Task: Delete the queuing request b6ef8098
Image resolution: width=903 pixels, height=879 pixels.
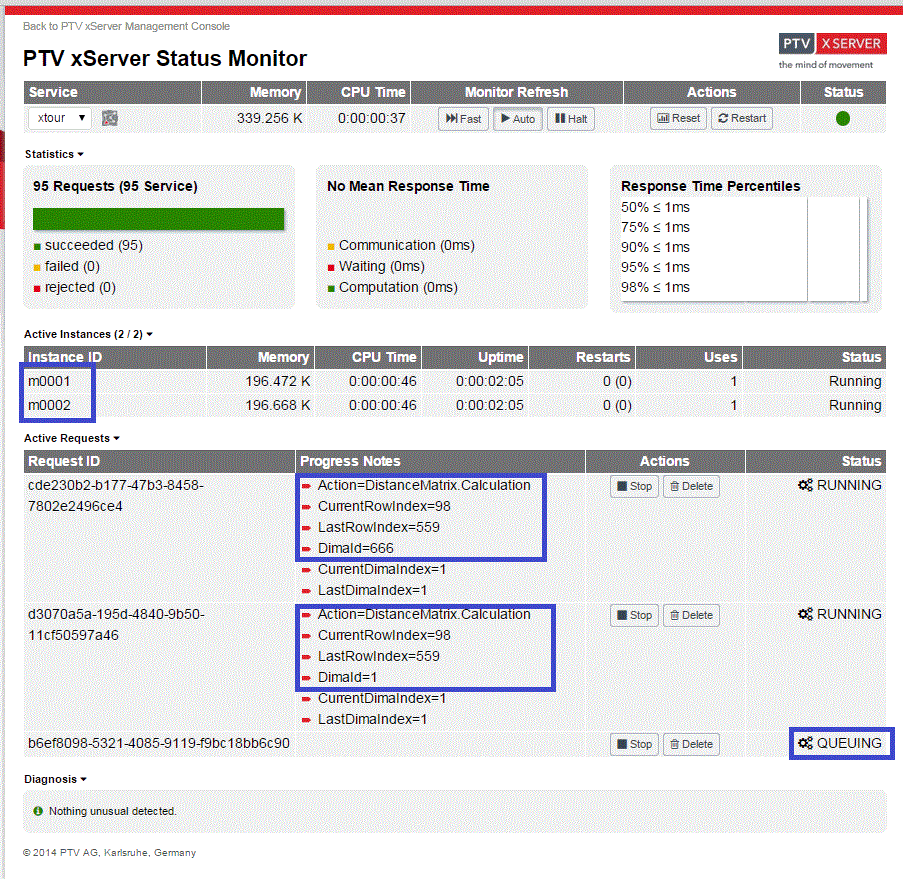Action: [x=690, y=744]
